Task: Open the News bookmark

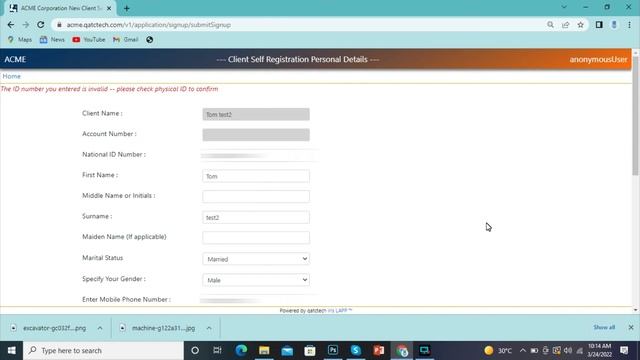Action: [x=52, y=40]
